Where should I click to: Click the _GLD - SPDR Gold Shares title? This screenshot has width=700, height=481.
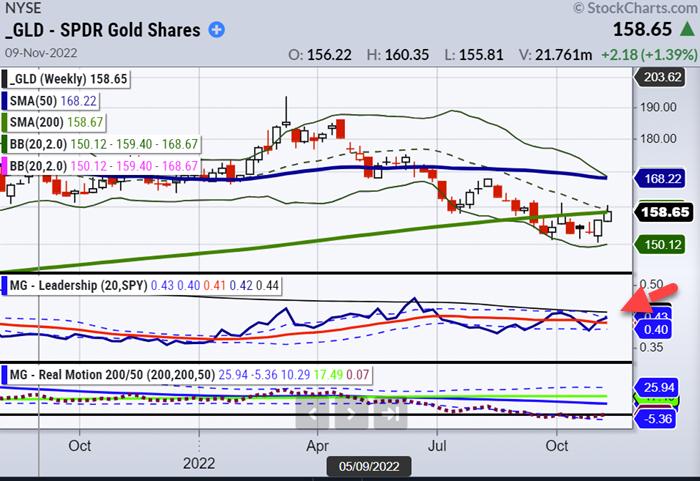[101, 30]
